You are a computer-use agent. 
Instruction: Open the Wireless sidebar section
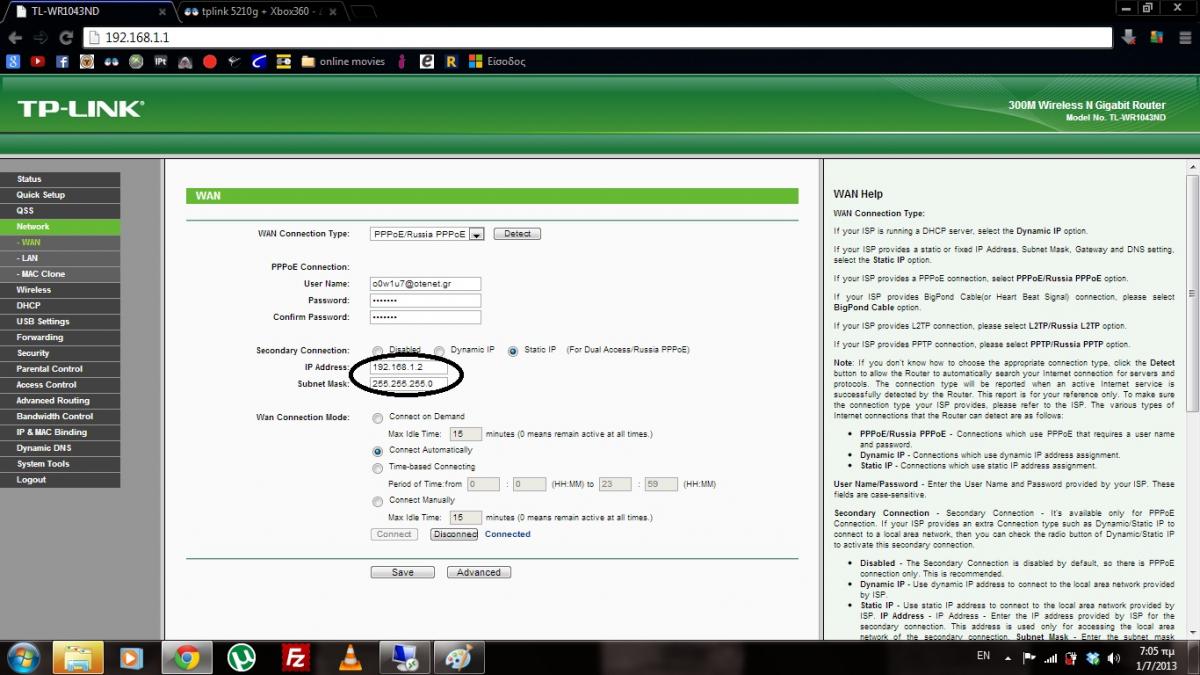click(60, 290)
